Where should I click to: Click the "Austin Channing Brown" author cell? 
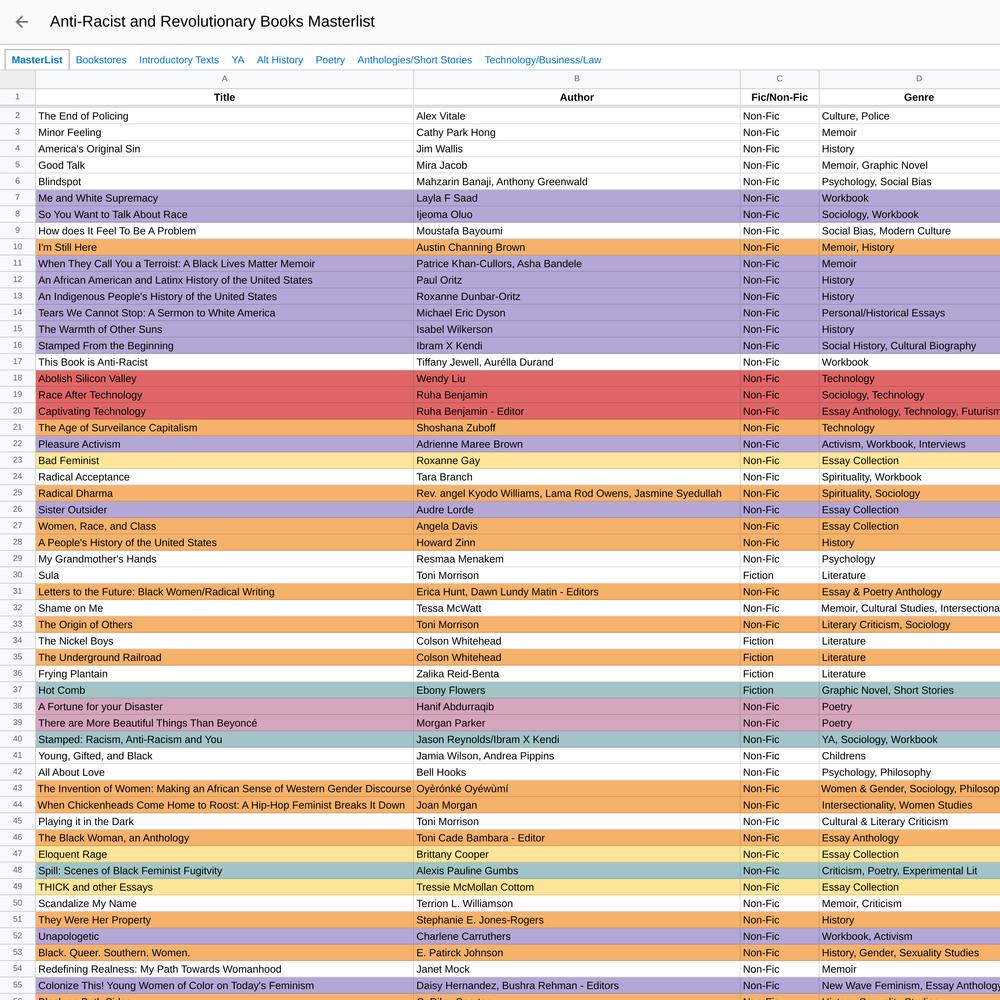(x=577, y=247)
